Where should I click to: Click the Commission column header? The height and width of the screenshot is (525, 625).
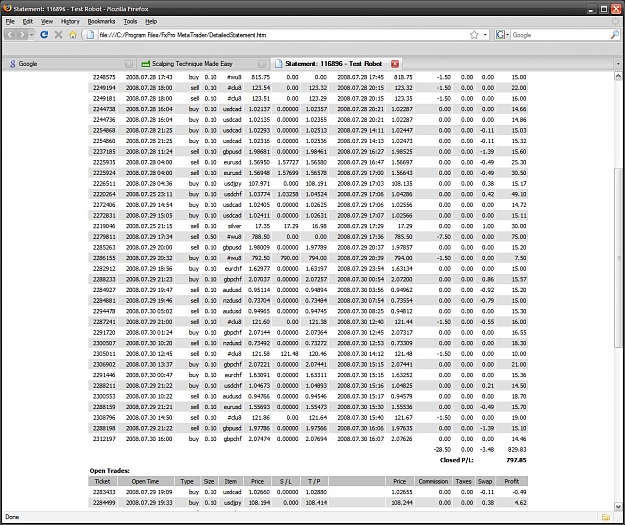(x=433, y=481)
